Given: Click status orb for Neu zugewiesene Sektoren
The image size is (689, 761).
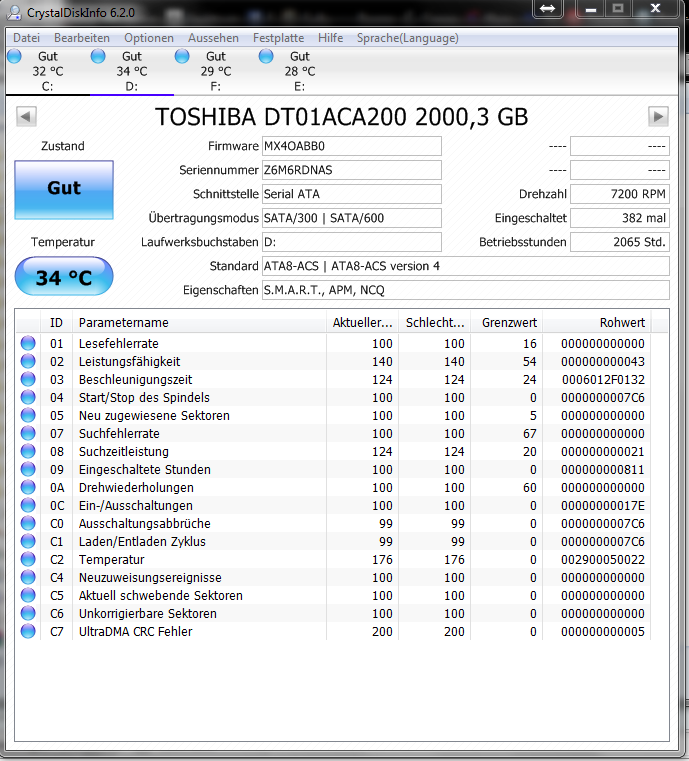Looking at the screenshot, I should (28, 415).
